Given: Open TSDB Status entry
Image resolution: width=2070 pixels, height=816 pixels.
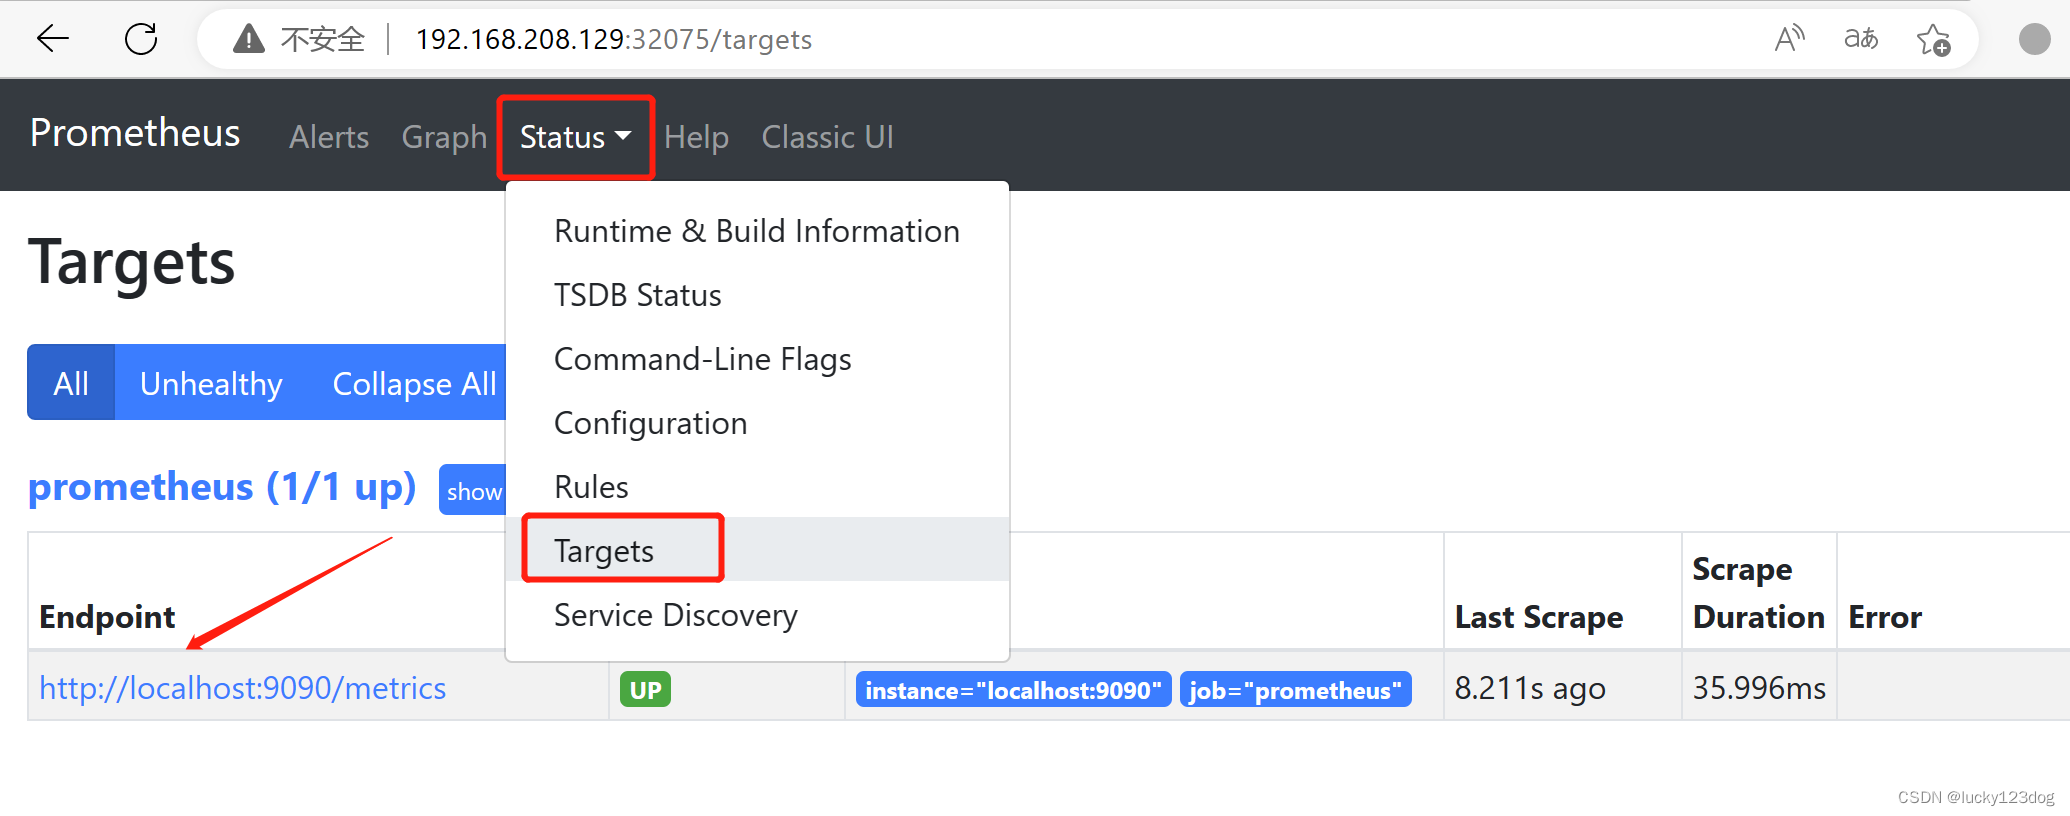Looking at the screenshot, I should pos(757,295).
